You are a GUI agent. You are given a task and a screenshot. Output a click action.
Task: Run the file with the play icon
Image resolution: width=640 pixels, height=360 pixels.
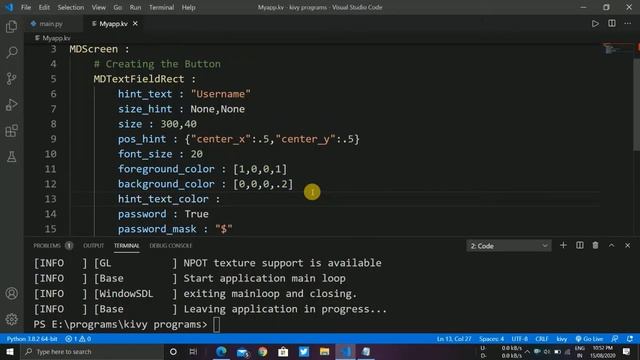pos(595,24)
